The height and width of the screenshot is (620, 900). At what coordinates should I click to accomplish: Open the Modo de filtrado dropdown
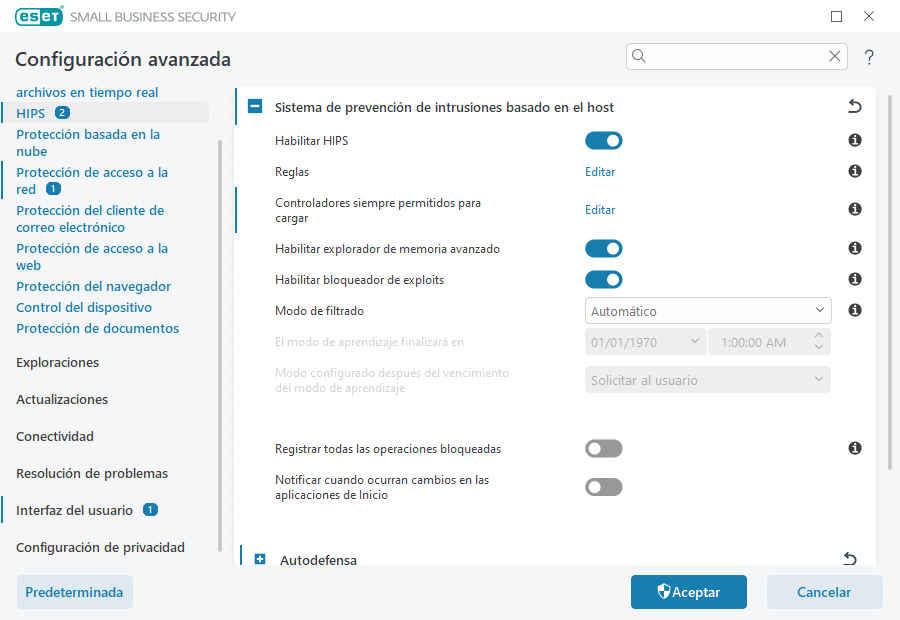pyautogui.click(x=707, y=311)
